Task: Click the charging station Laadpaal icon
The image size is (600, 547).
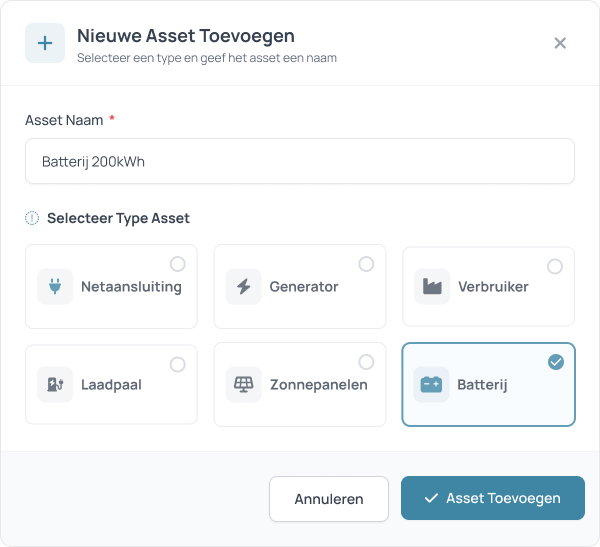Action: click(55, 385)
